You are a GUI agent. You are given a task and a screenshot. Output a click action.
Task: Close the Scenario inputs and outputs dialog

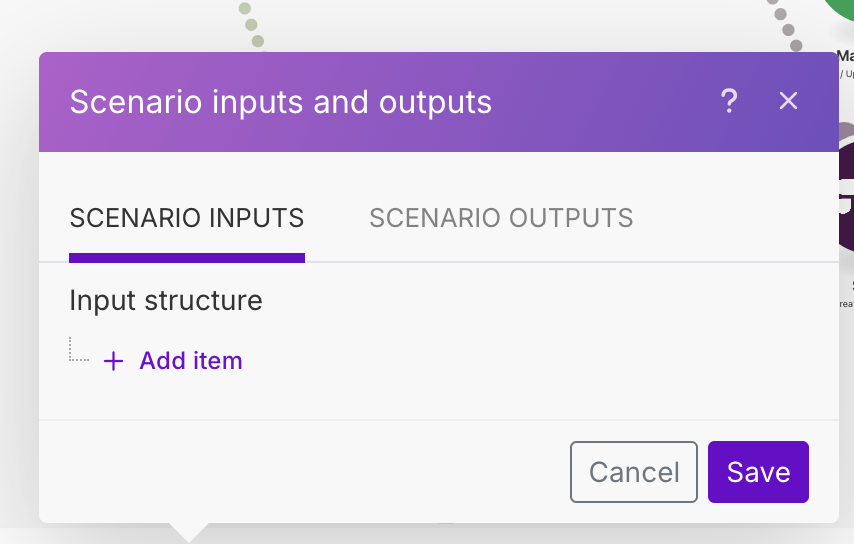[x=788, y=101]
